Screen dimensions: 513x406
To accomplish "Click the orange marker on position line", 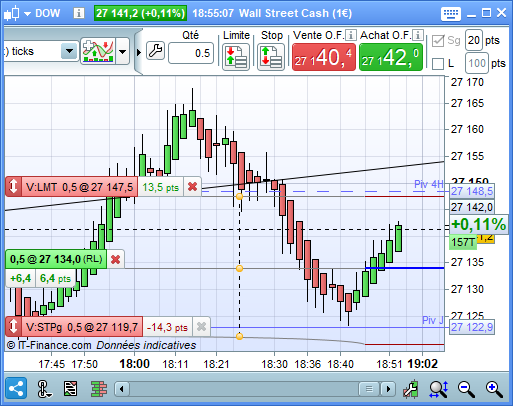I will [239, 268].
